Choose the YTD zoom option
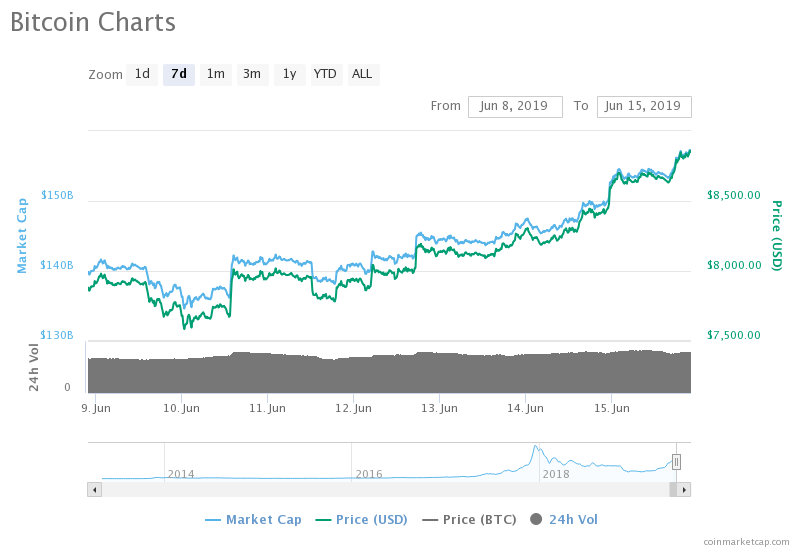The image size is (800, 550). [326, 74]
